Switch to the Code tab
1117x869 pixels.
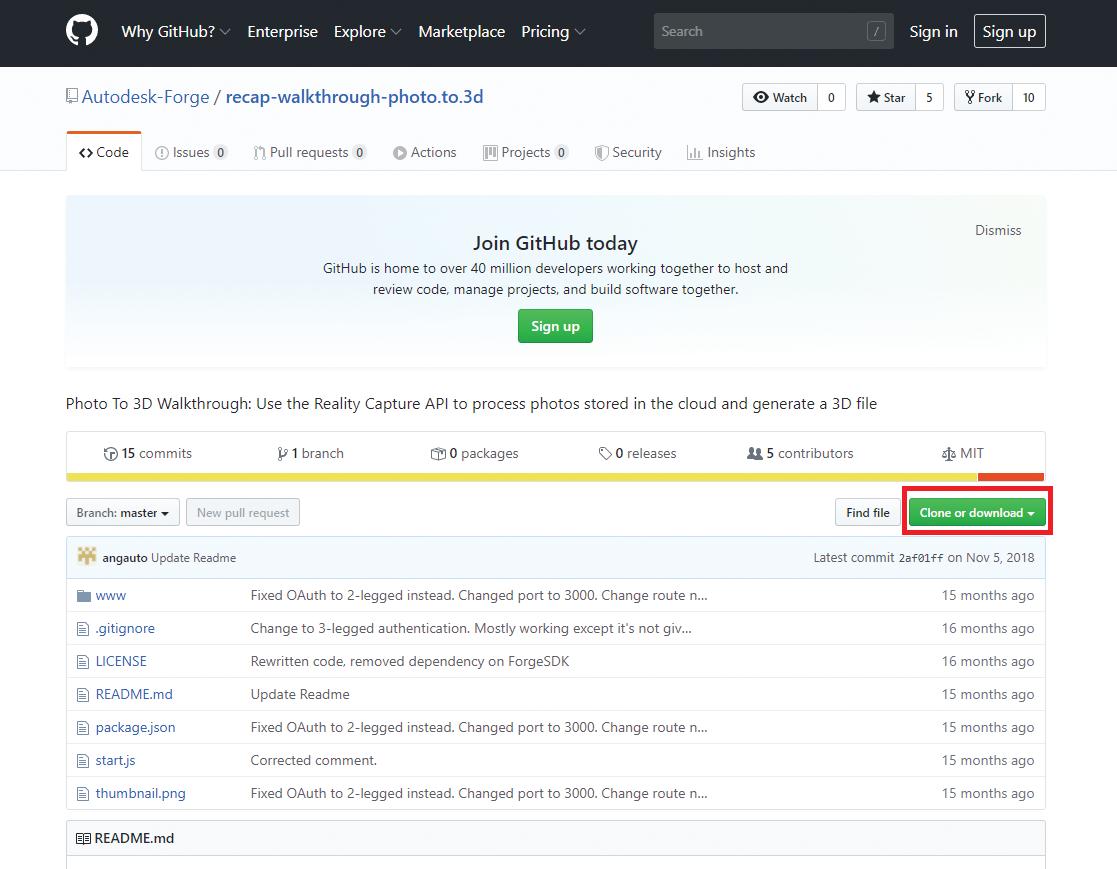point(104,152)
